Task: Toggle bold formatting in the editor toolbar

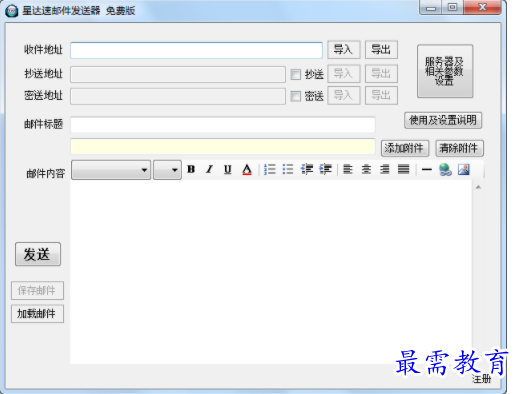Action: tap(191, 169)
